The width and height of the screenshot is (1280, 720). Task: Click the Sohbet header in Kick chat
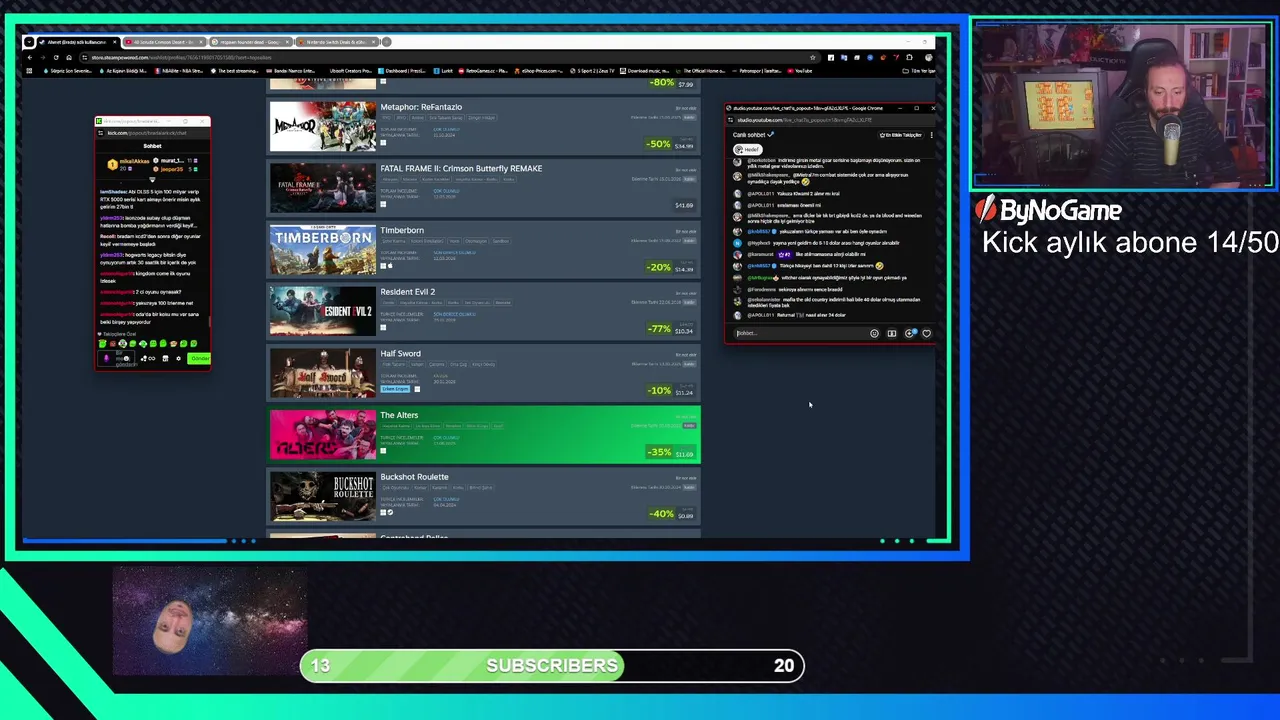(152, 146)
